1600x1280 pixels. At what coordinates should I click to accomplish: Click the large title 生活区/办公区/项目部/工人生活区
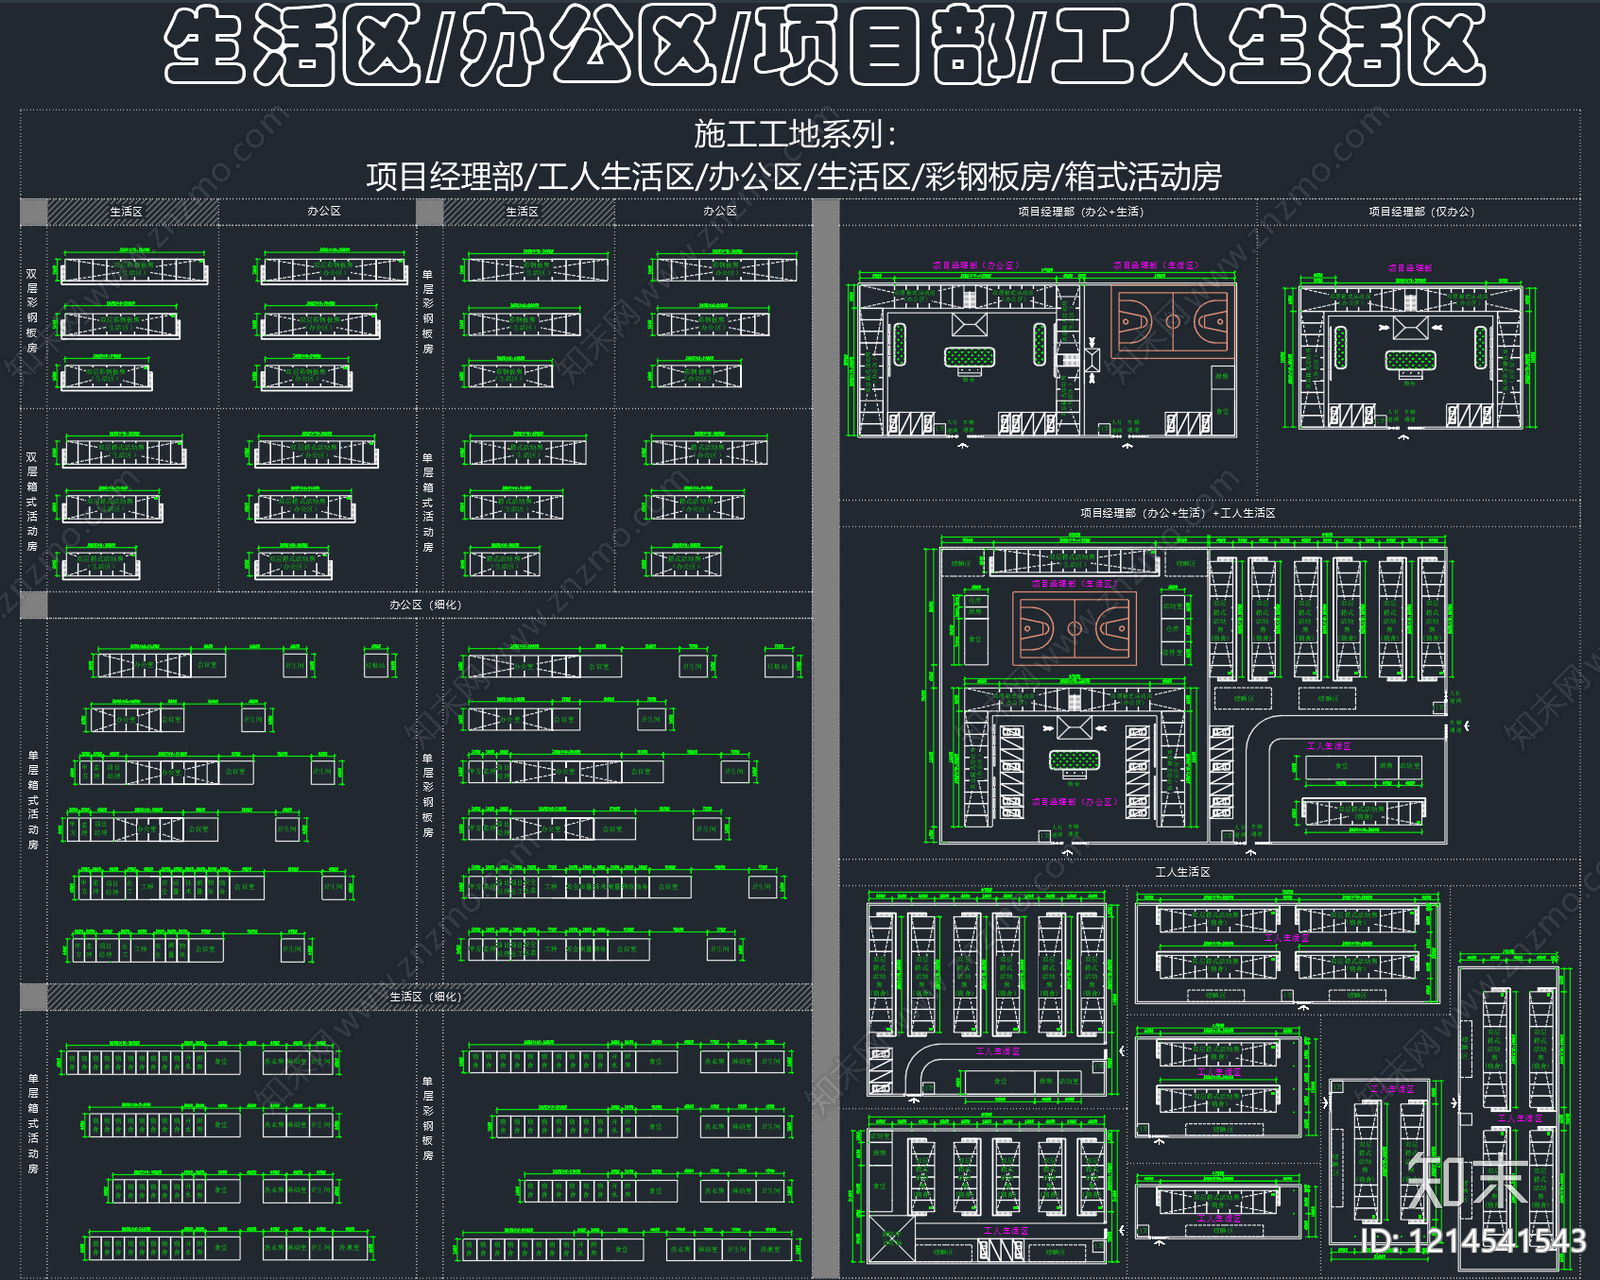(824, 46)
